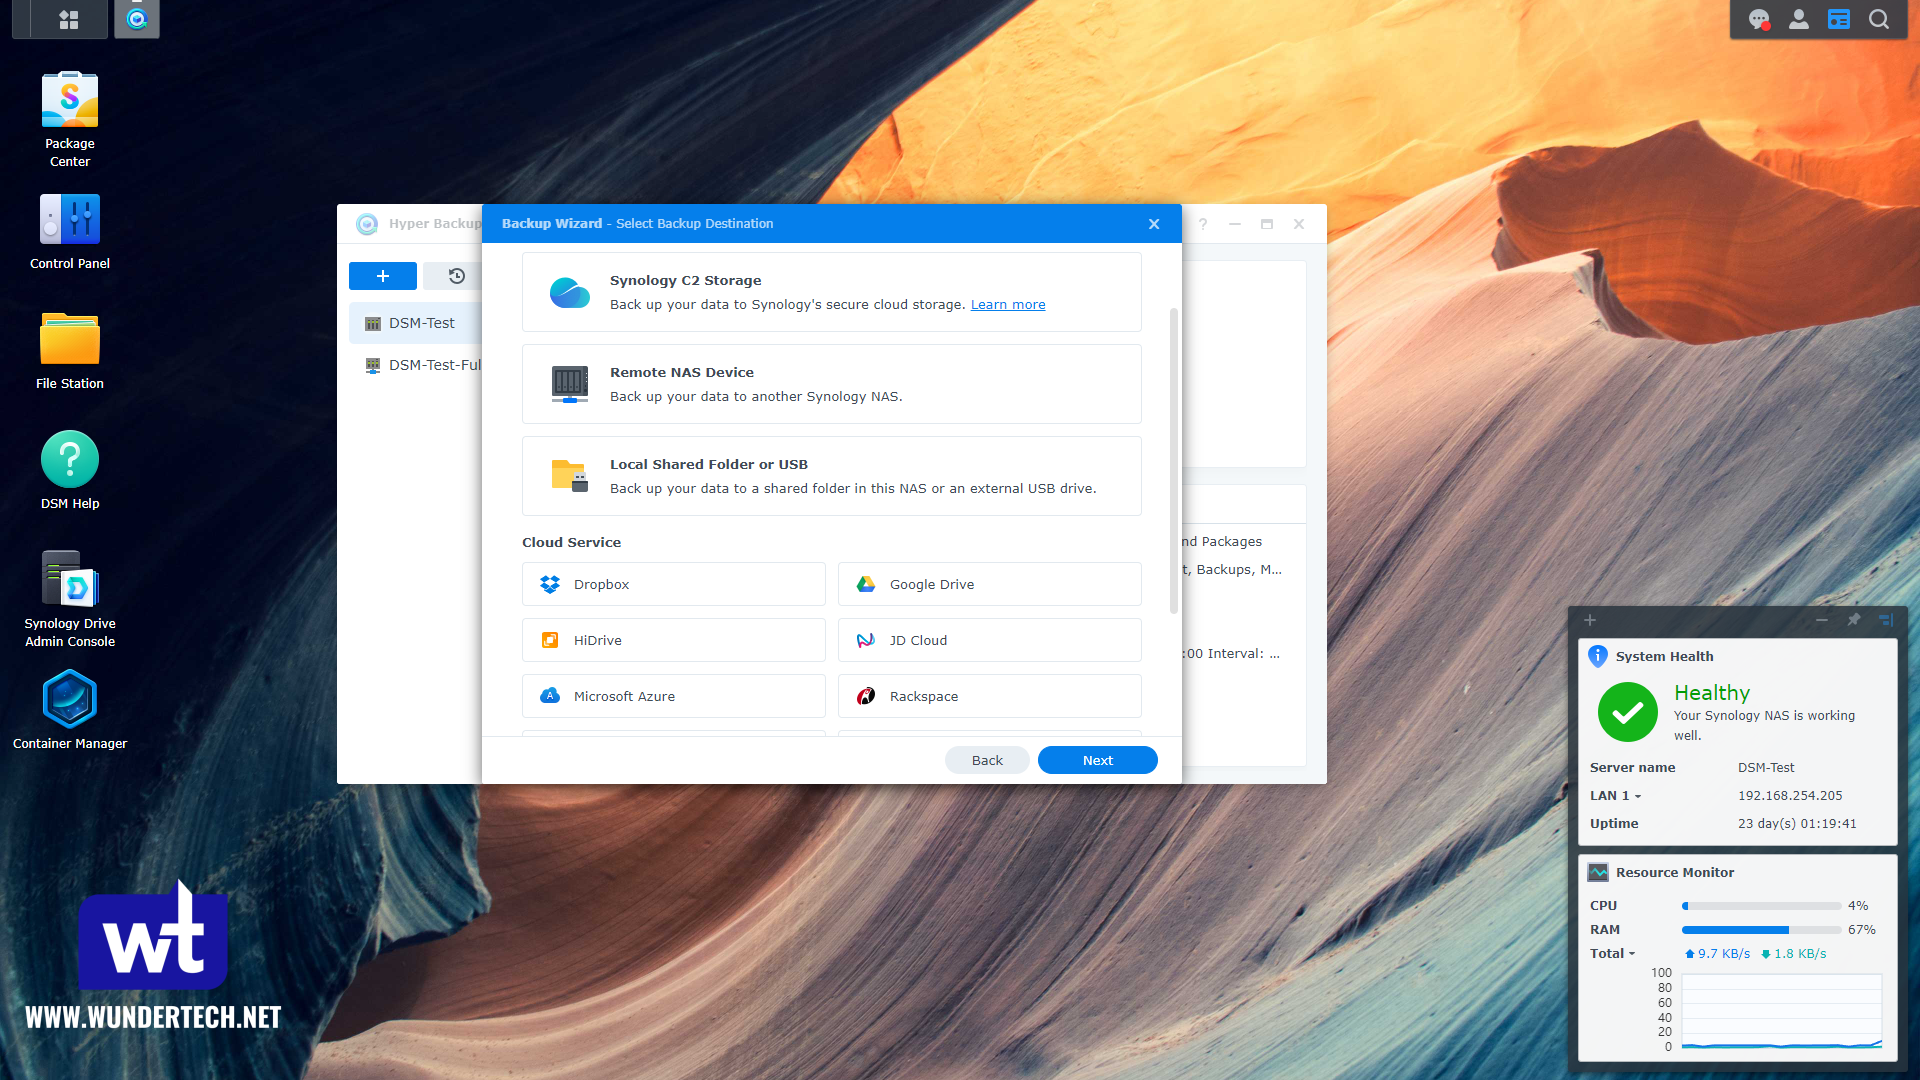Screen dimensions: 1920x1080
Task: Open Synology Drive Admin Console
Action: click(69, 580)
